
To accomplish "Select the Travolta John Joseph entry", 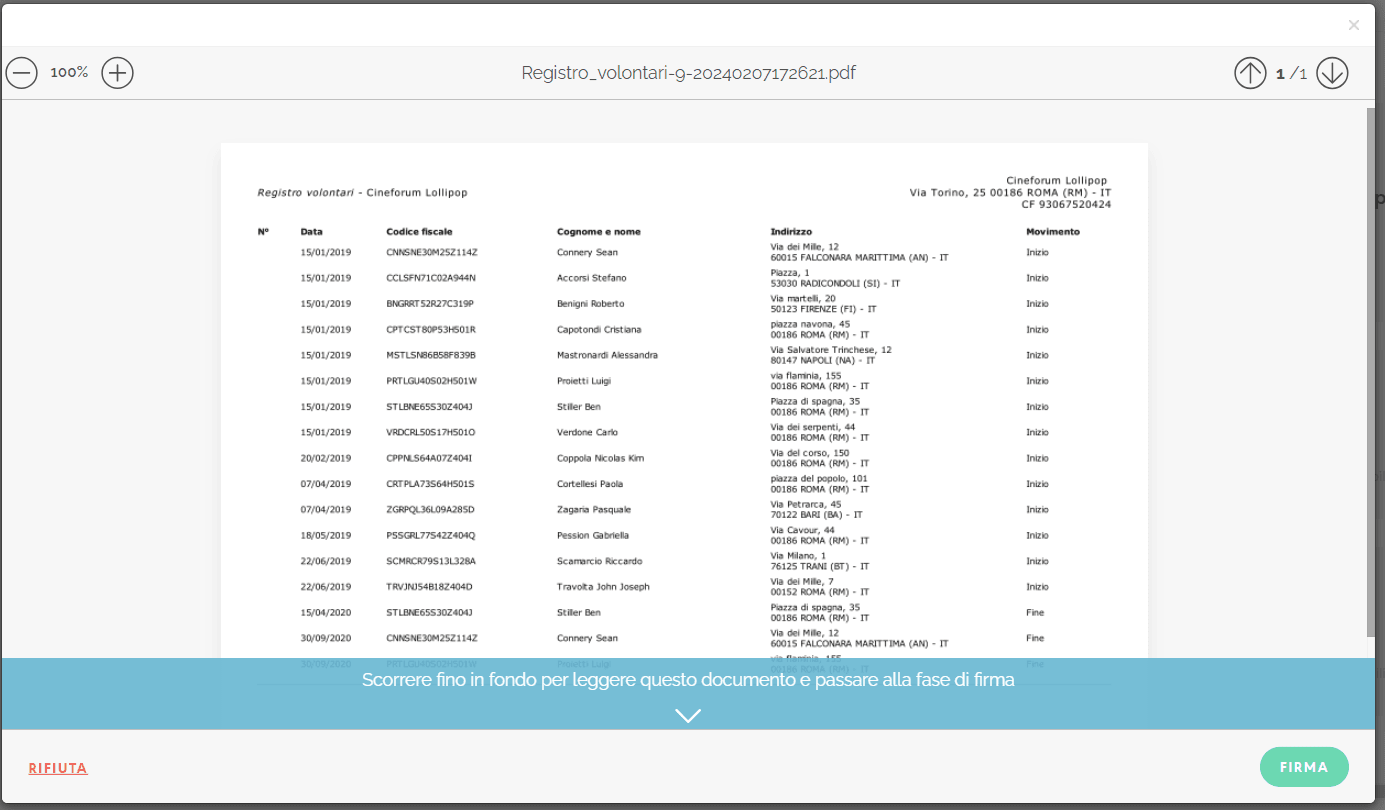I will (603, 587).
